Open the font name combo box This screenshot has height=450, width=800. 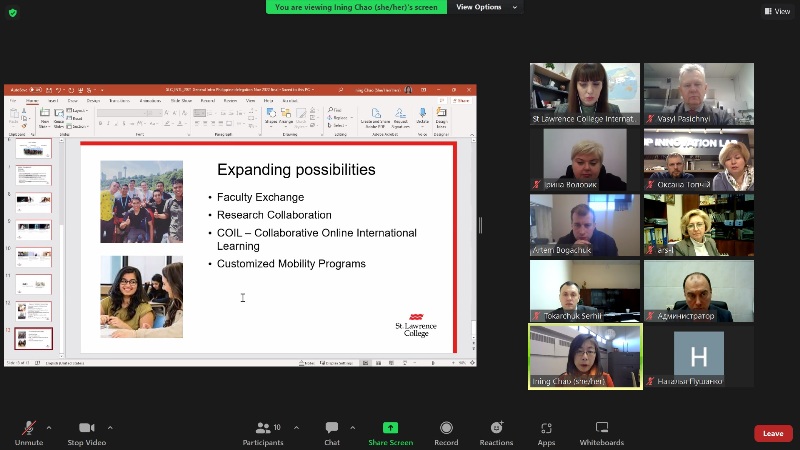point(121,113)
